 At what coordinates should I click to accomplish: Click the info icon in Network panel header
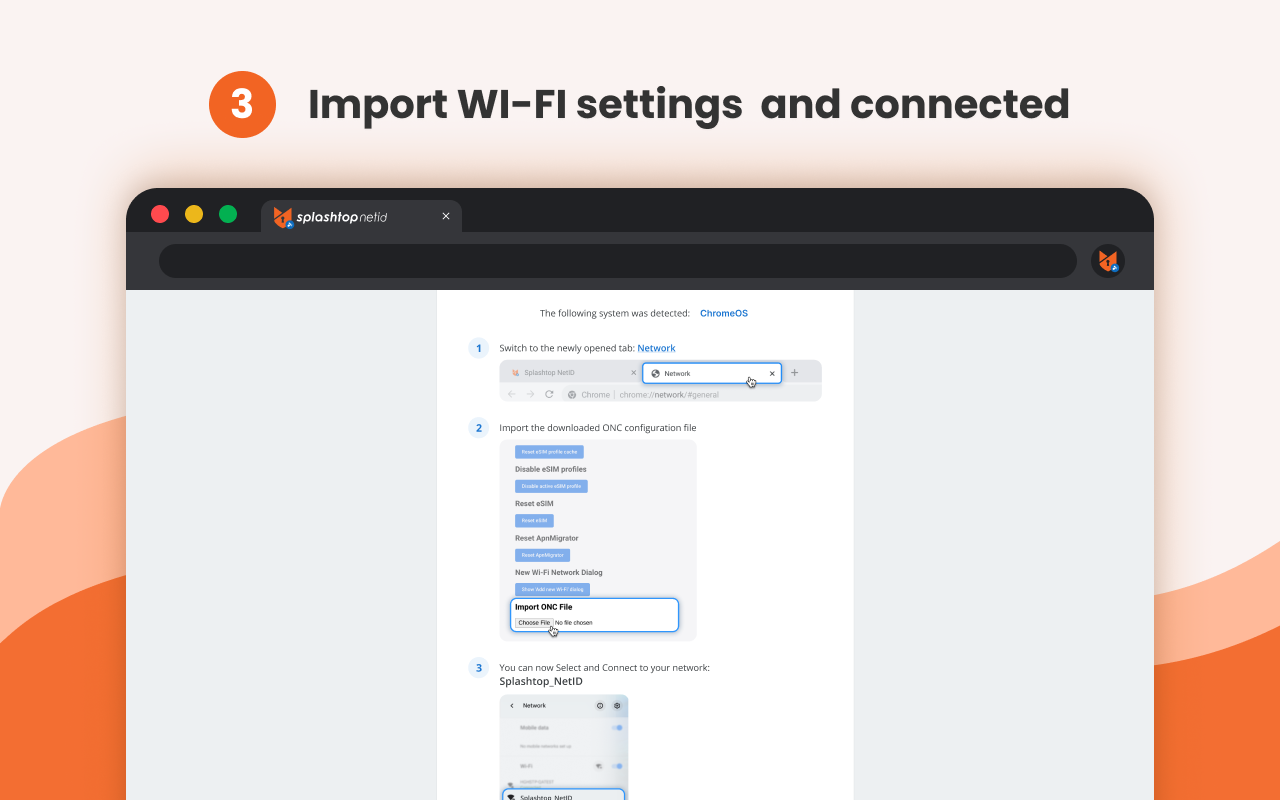[600, 706]
